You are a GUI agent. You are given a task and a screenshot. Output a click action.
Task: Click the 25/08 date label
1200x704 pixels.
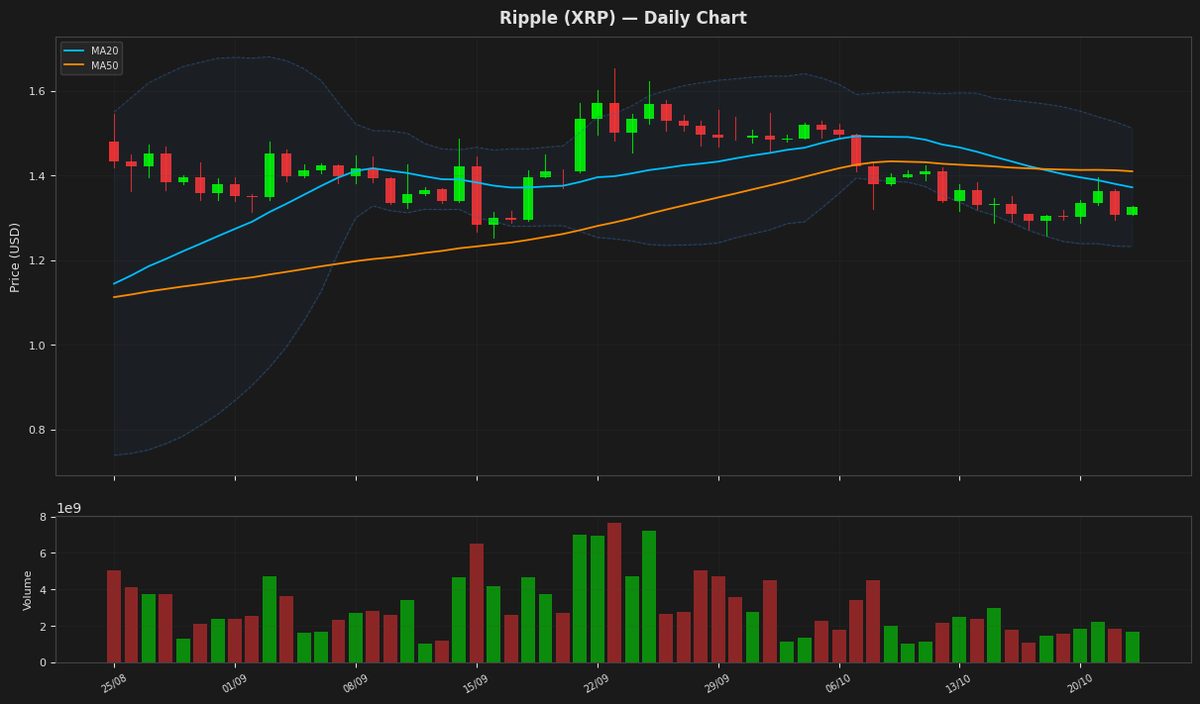113,683
